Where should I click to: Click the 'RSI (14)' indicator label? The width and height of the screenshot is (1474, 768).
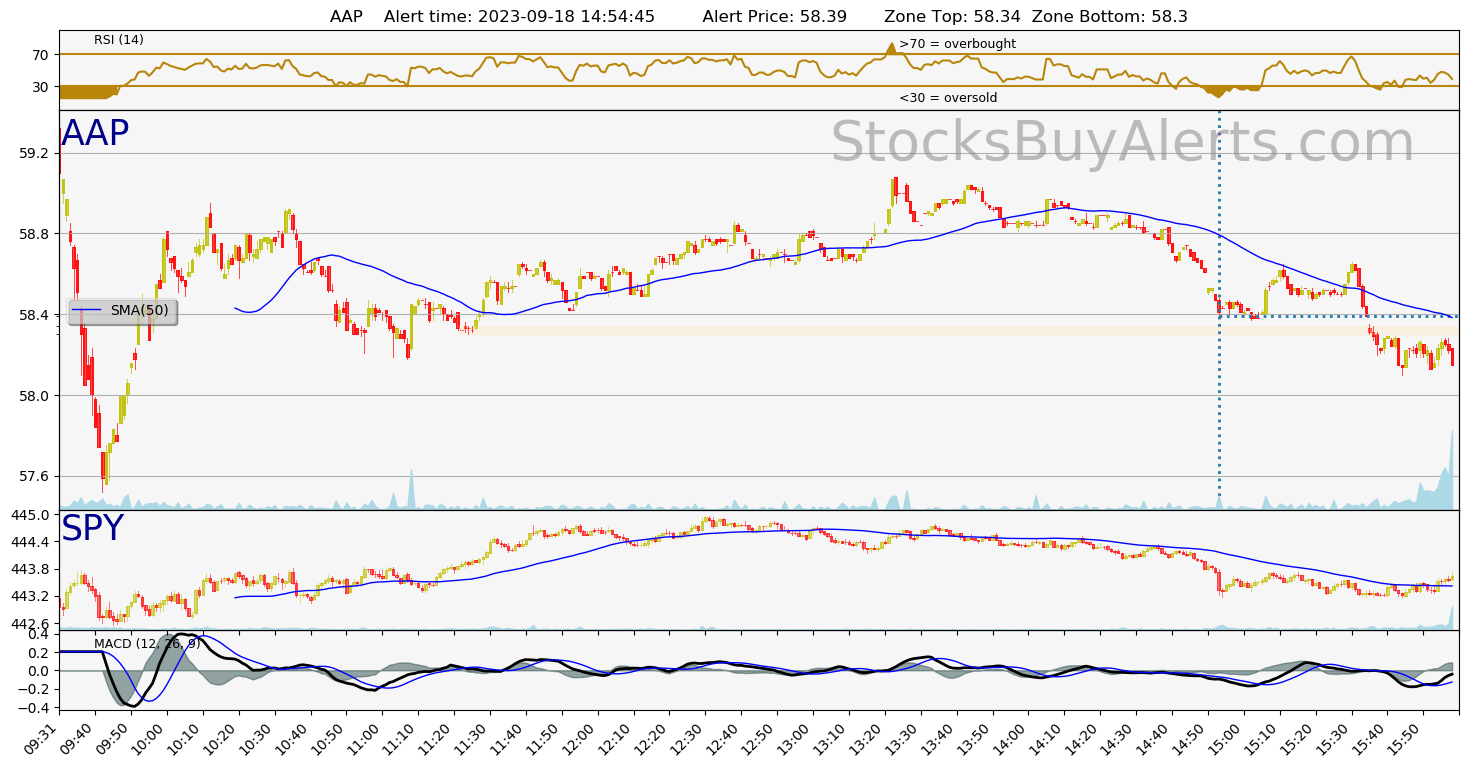point(119,40)
